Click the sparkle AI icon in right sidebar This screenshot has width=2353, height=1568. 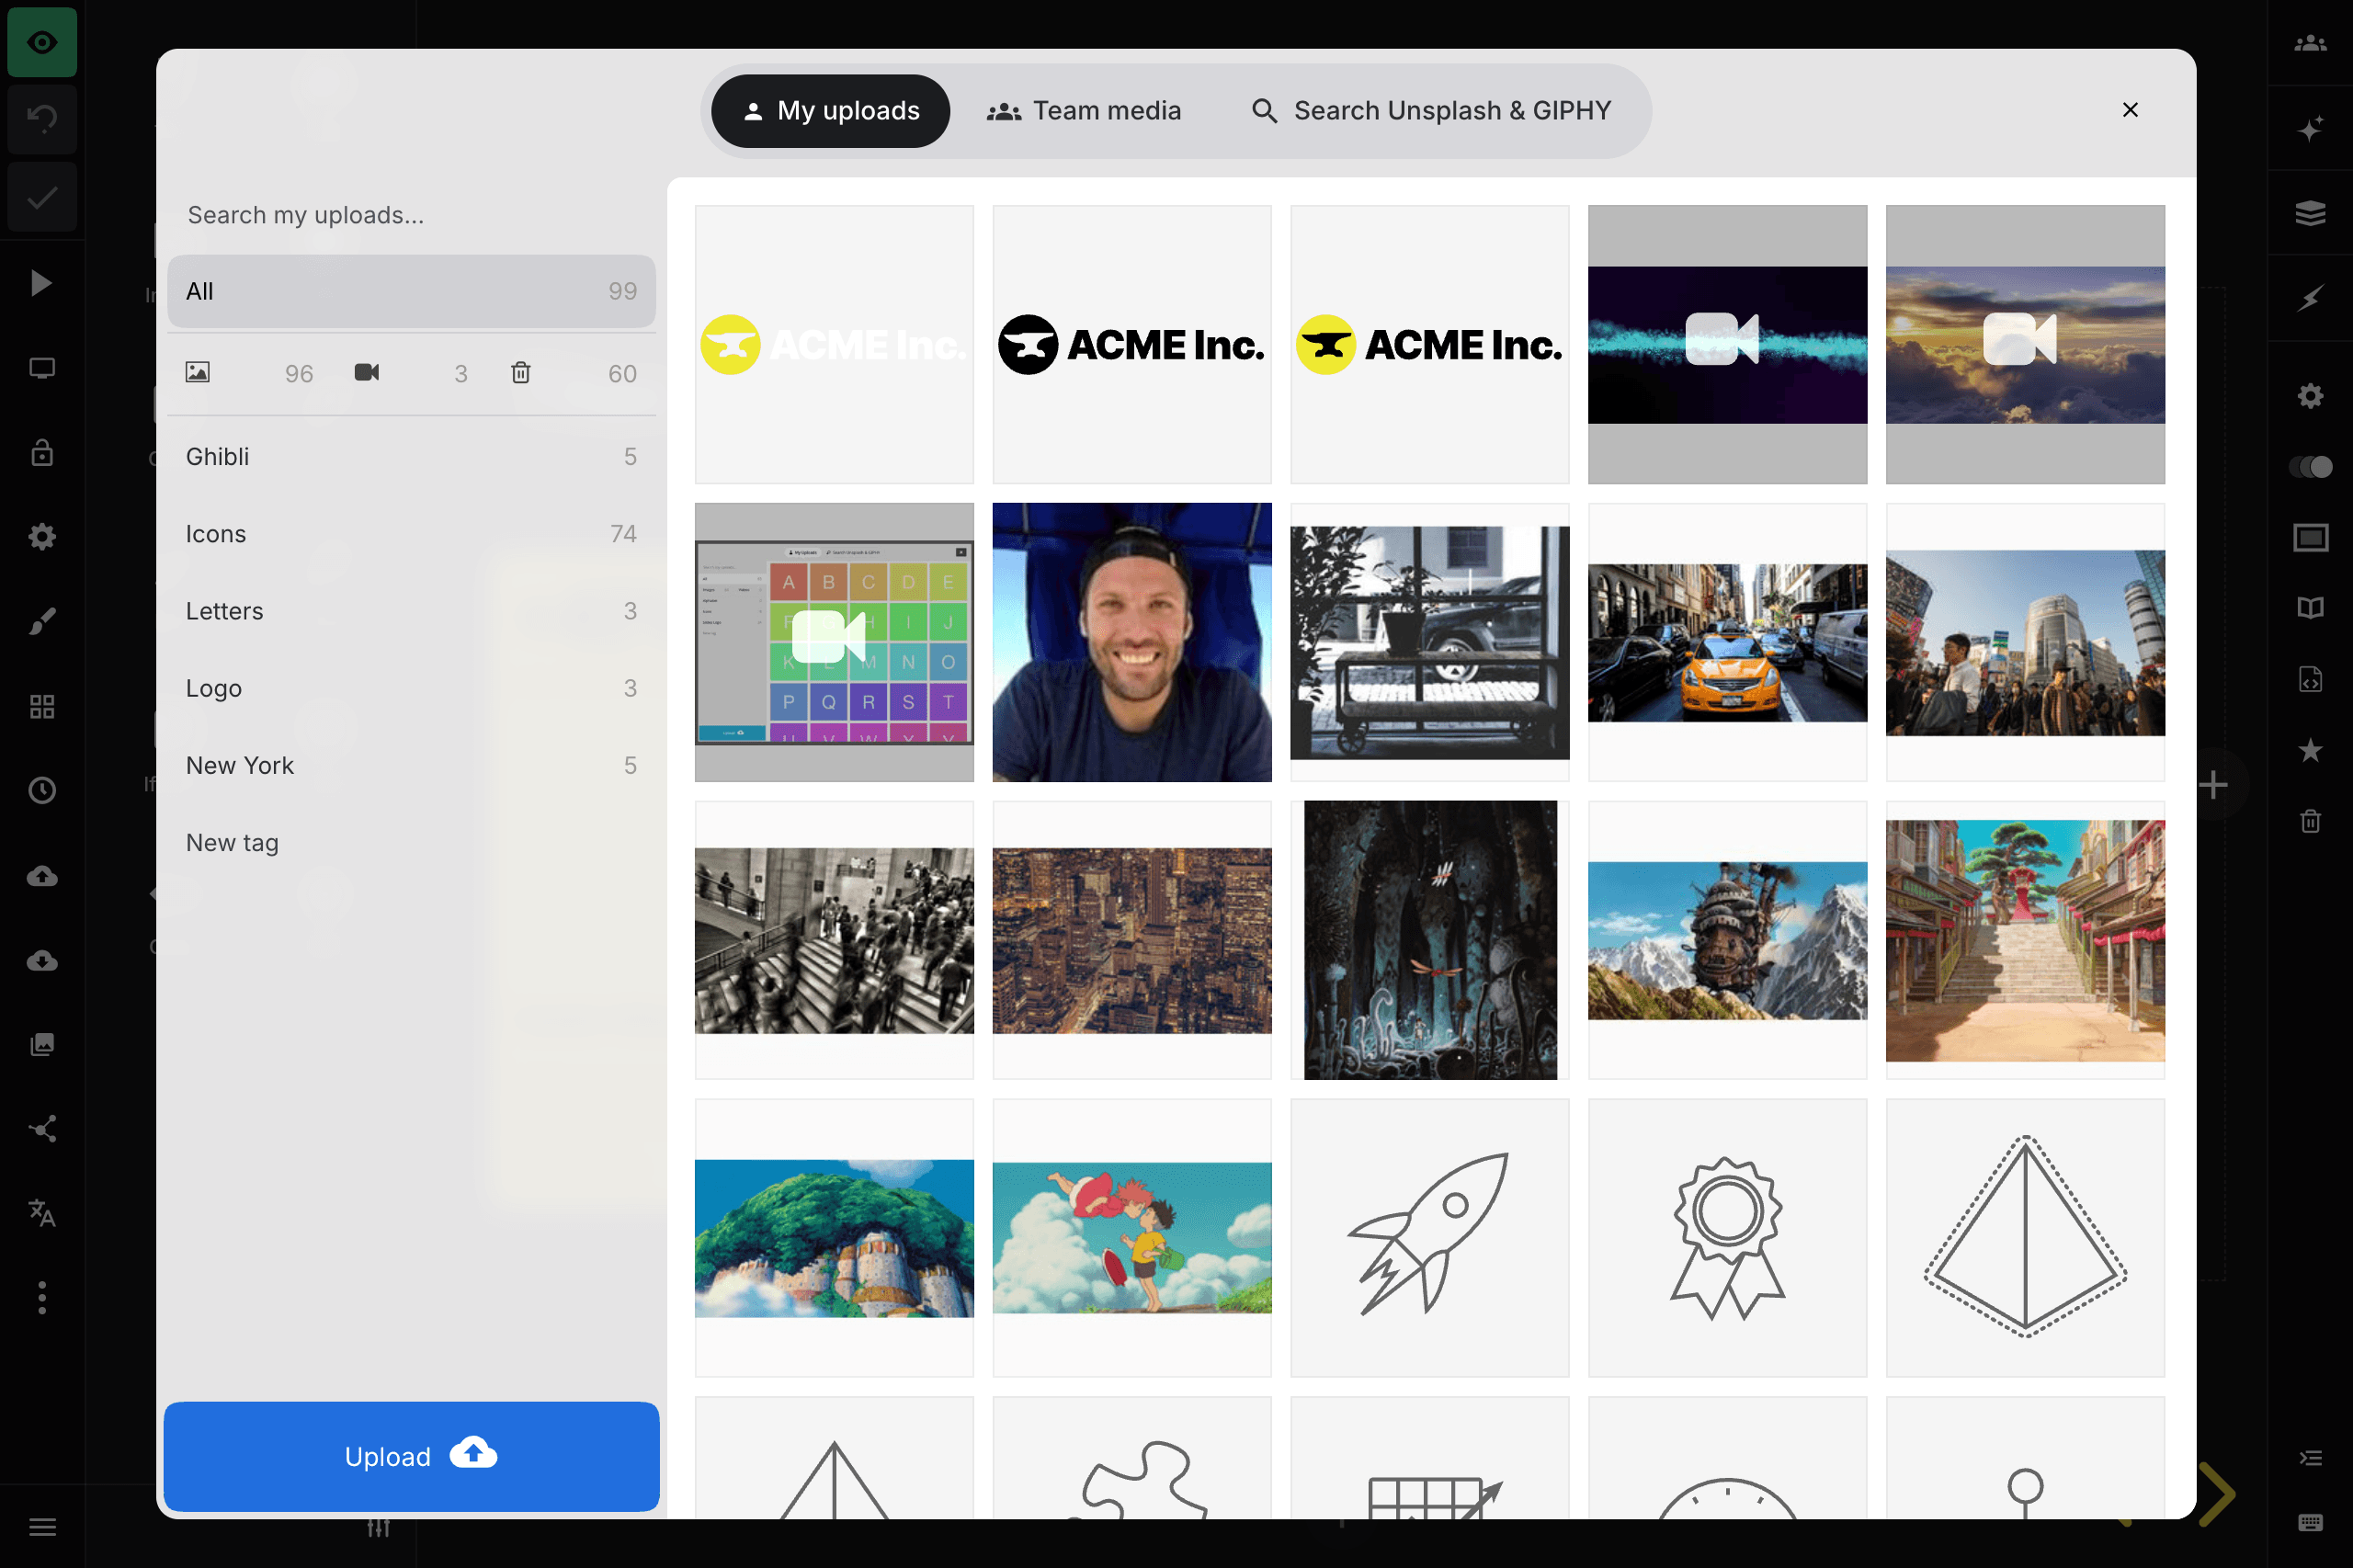(2310, 128)
